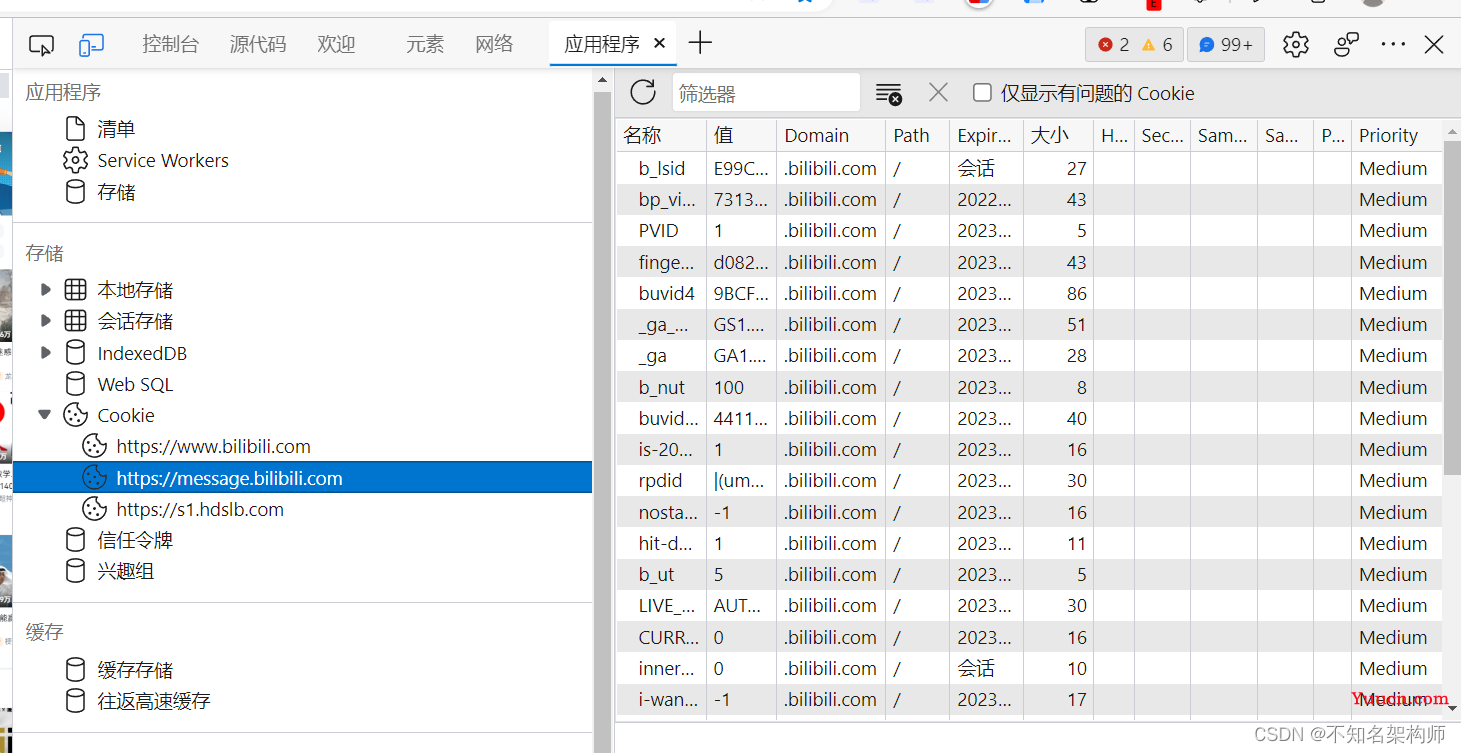The image size is (1461, 753).
Task: Switch to the 源代码 tab
Action: [x=258, y=44]
